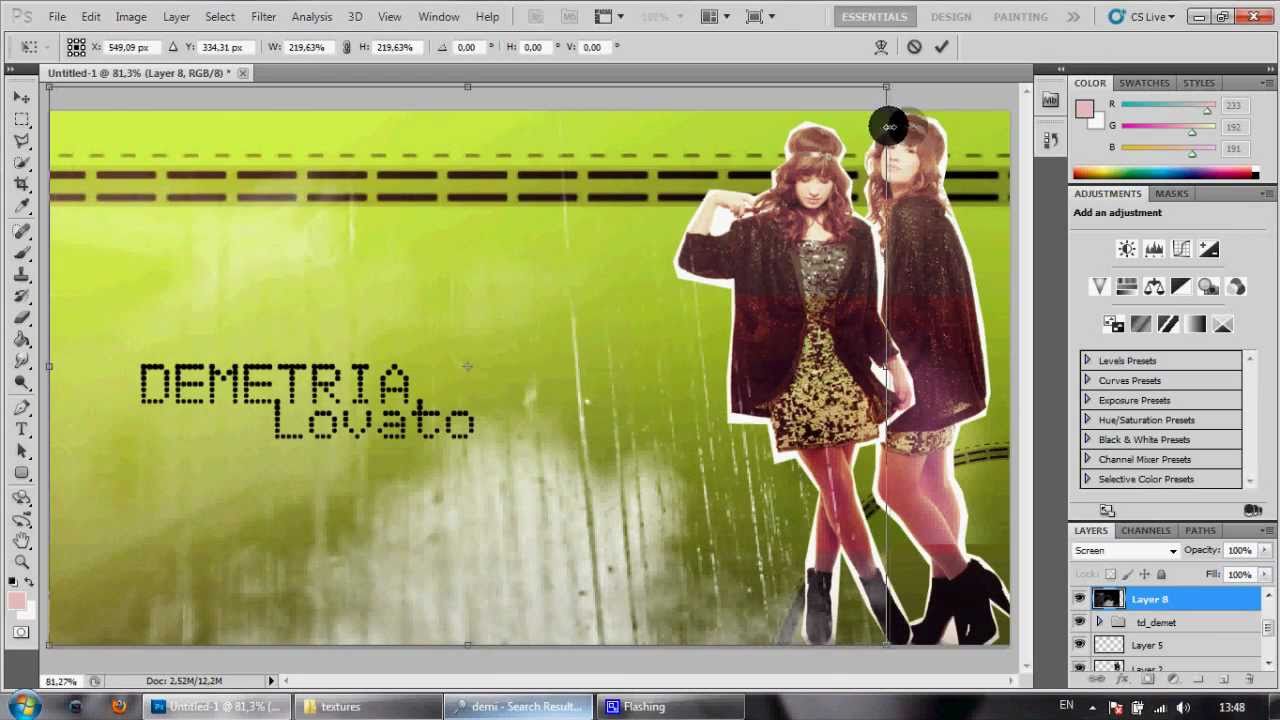The image size is (1280, 720).
Task: Open the Filter menu
Action: (263, 17)
